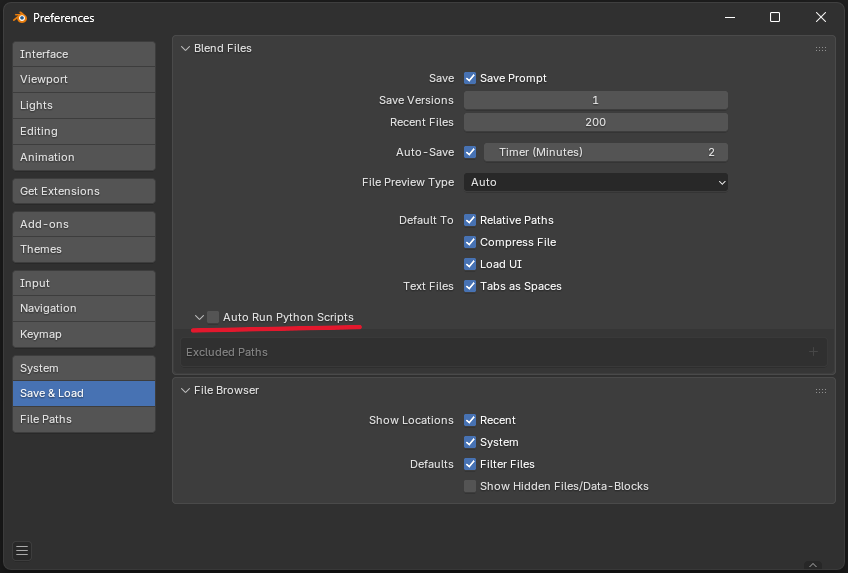Viewport: 848px width, 573px height.
Task: Open File Preview Type dropdown
Action: click(595, 183)
